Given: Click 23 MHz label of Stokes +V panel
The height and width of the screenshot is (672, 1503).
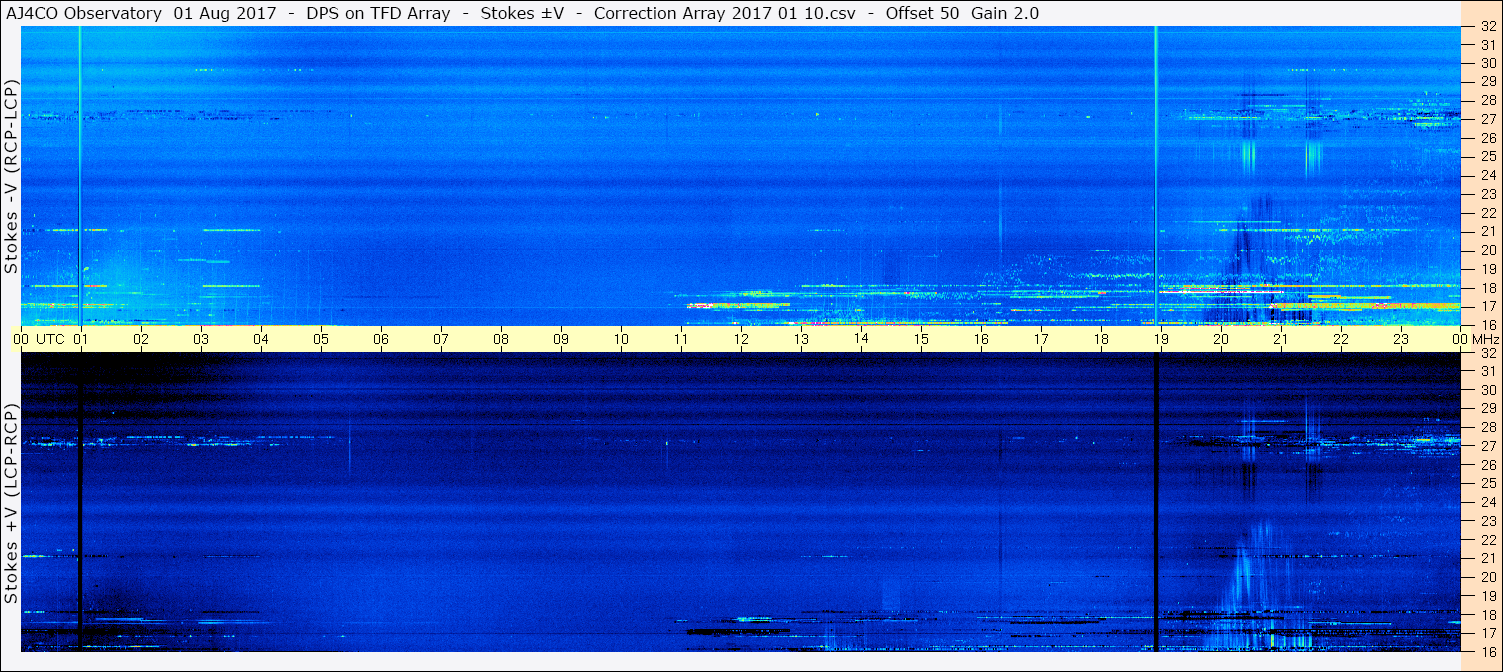Looking at the screenshot, I should click(x=1487, y=520).
